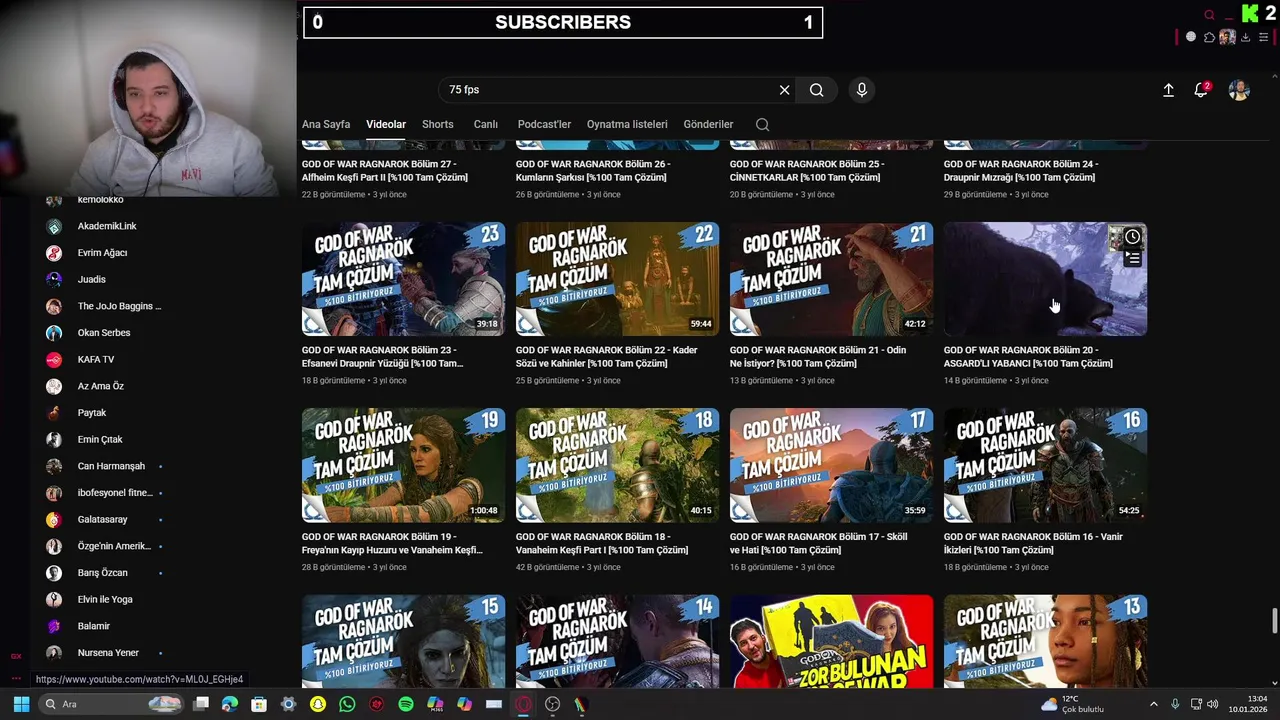Click the page vertical scrollbar thumb
Screen dimensions: 1280x720
point(1274,620)
